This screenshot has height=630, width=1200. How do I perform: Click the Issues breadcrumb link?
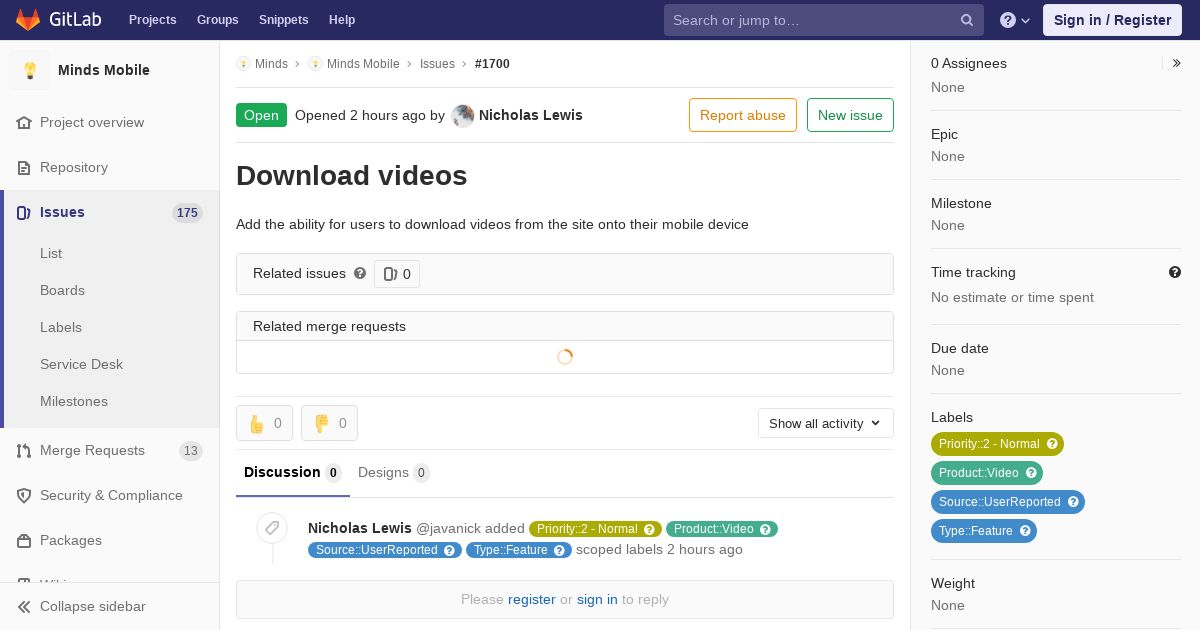point(437,63)
